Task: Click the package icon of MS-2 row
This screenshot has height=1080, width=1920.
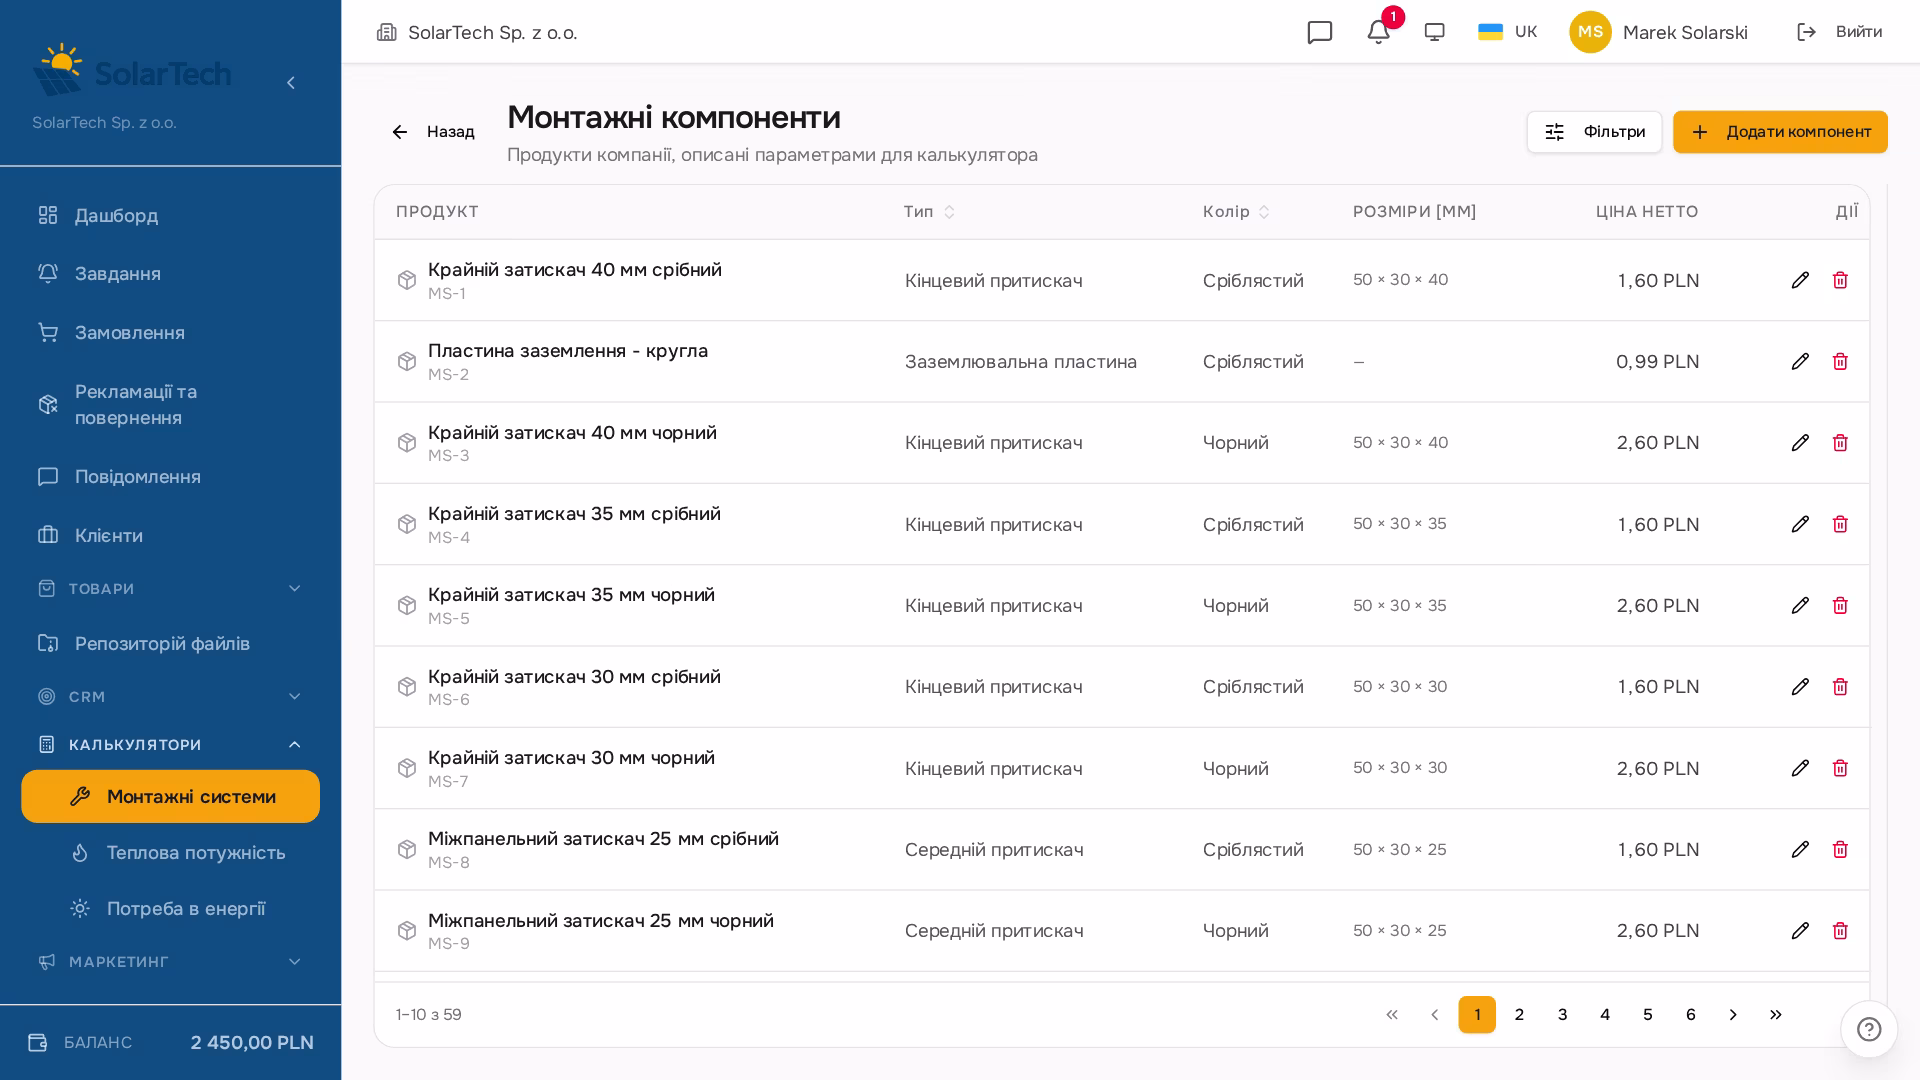Action: point(407,361)
